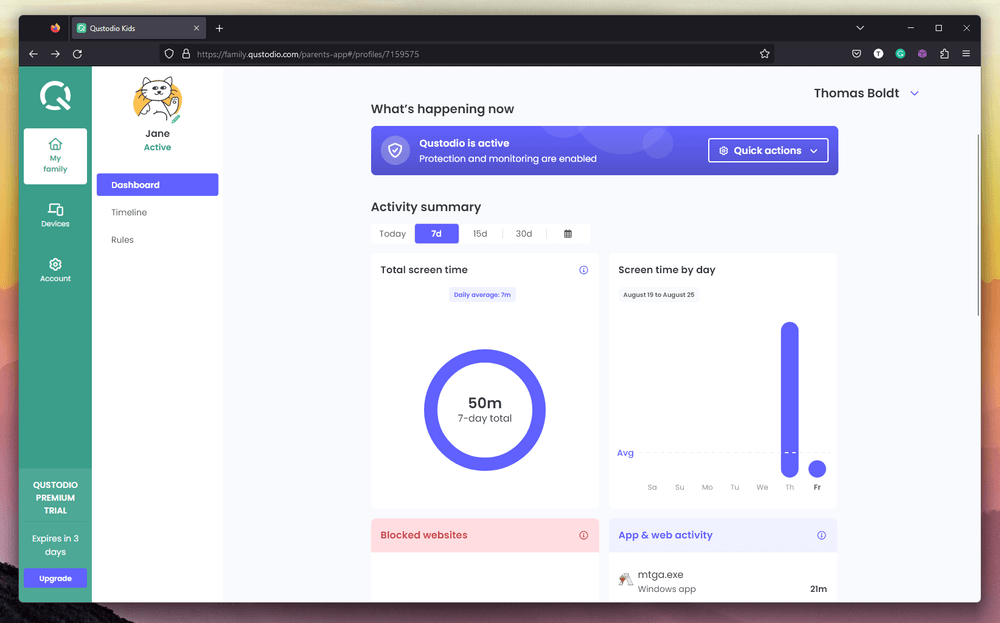
Task: Click the Avg label on chart
Action: [625, 453]
